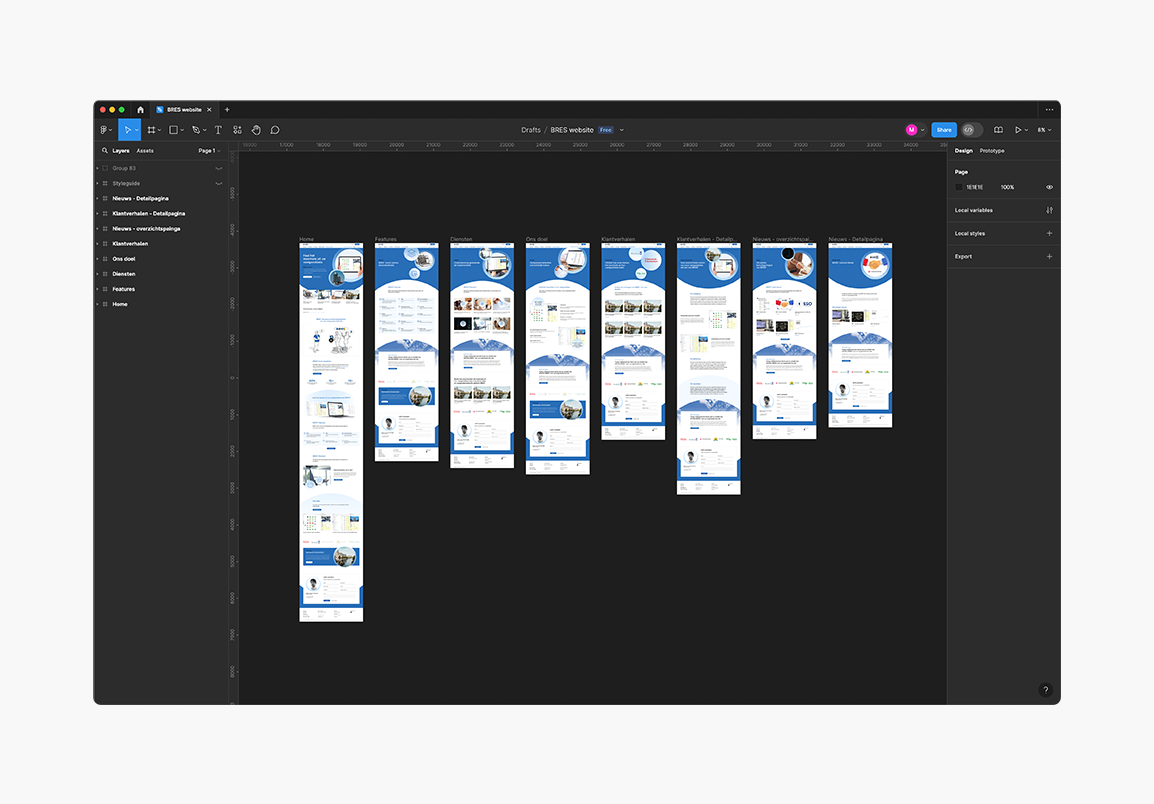Click the page background color swatch
1154x804 pixels.
point(959,187)
